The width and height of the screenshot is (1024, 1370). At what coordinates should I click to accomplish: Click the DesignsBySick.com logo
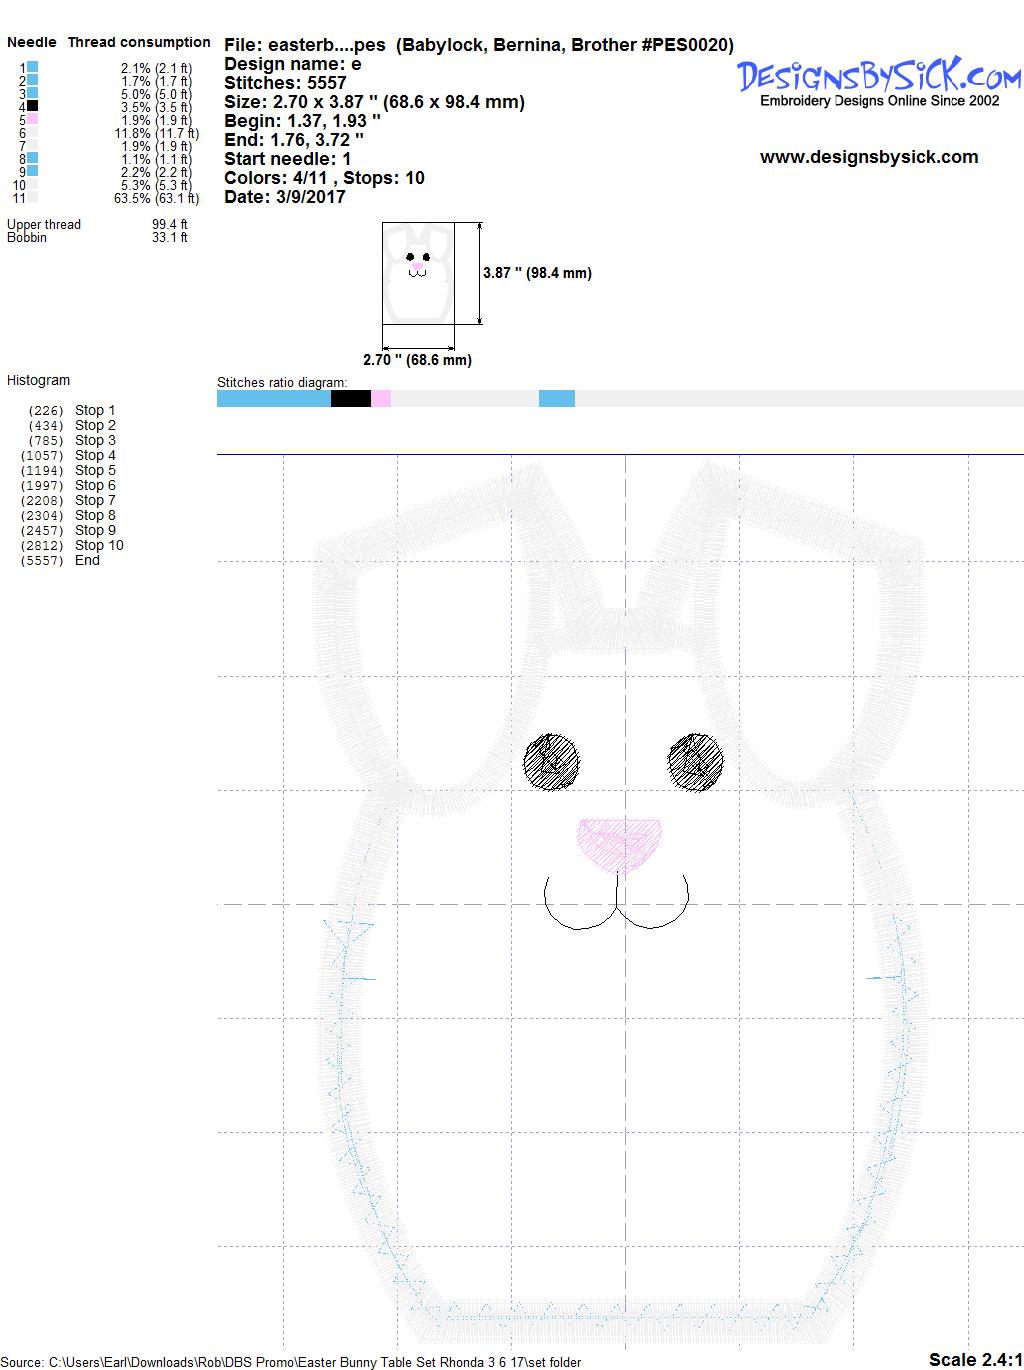click(x=879, y=76)
